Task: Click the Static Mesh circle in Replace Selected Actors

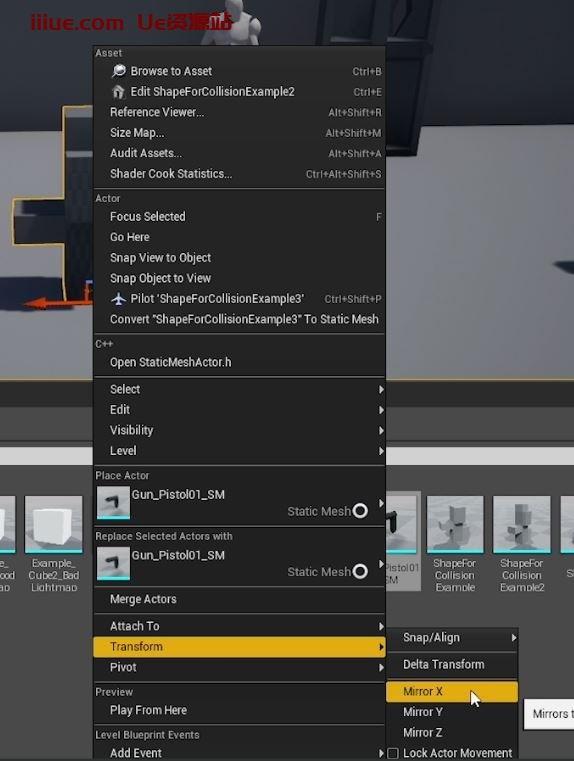Action: (360, 572)
